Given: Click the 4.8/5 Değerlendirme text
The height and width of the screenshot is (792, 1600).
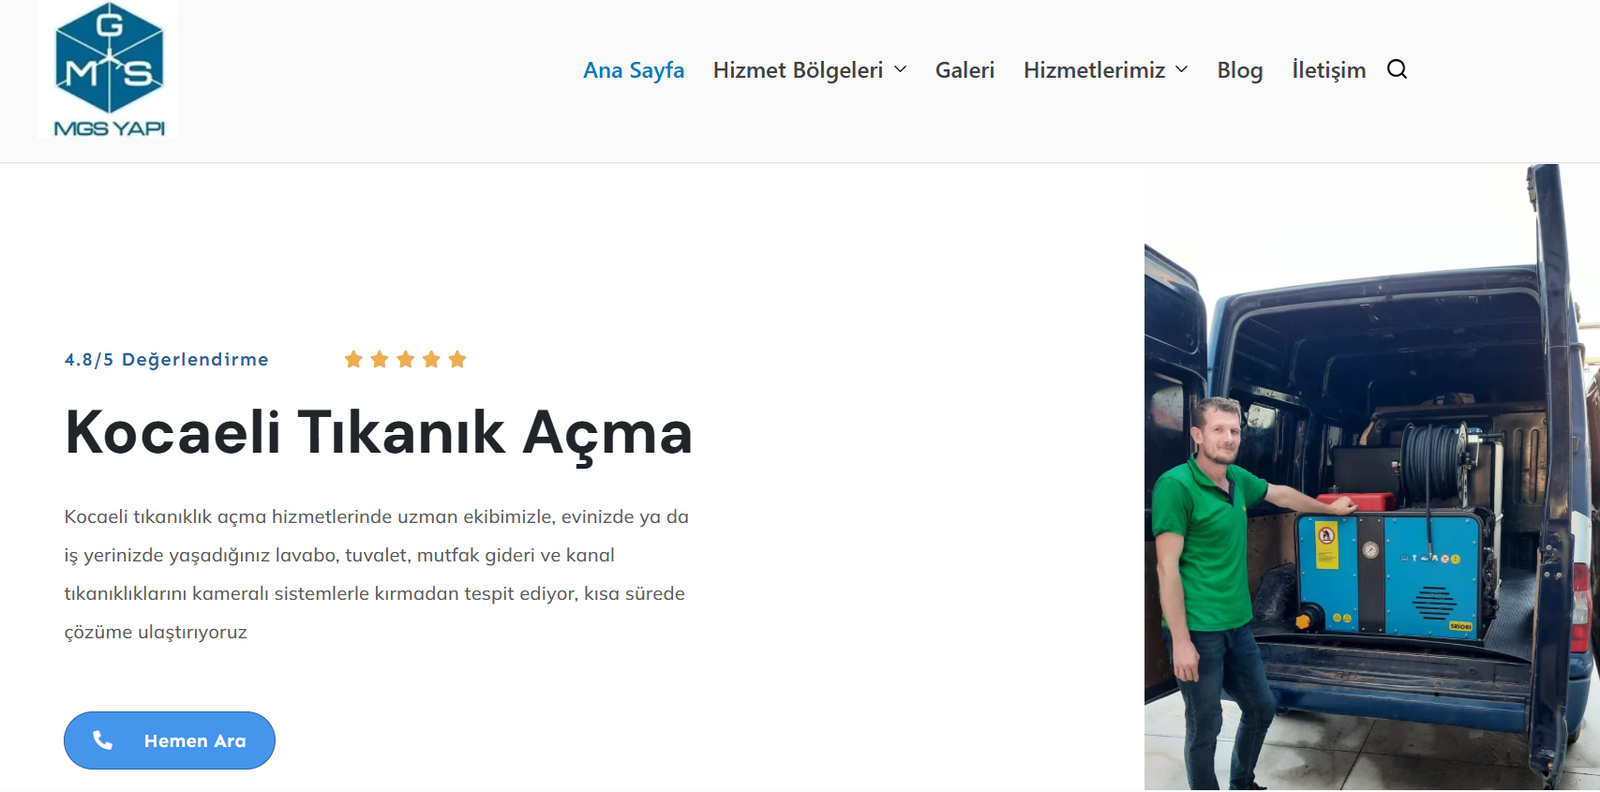Looking at the screenshot, I should coord(167,359).
